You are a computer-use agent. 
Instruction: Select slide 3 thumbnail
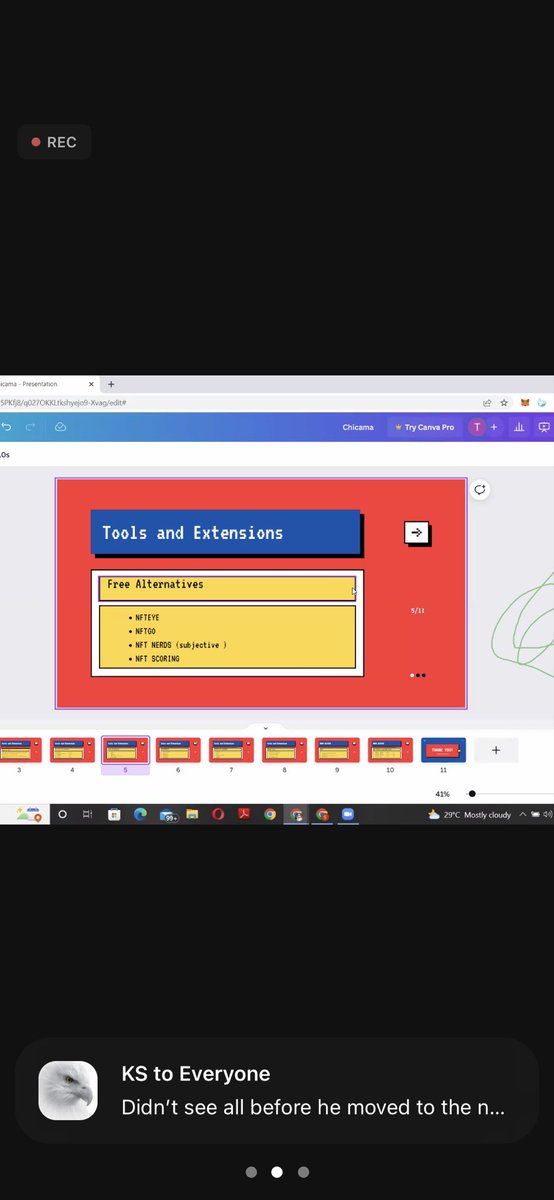pyautogui.click(x=19, y=750)
